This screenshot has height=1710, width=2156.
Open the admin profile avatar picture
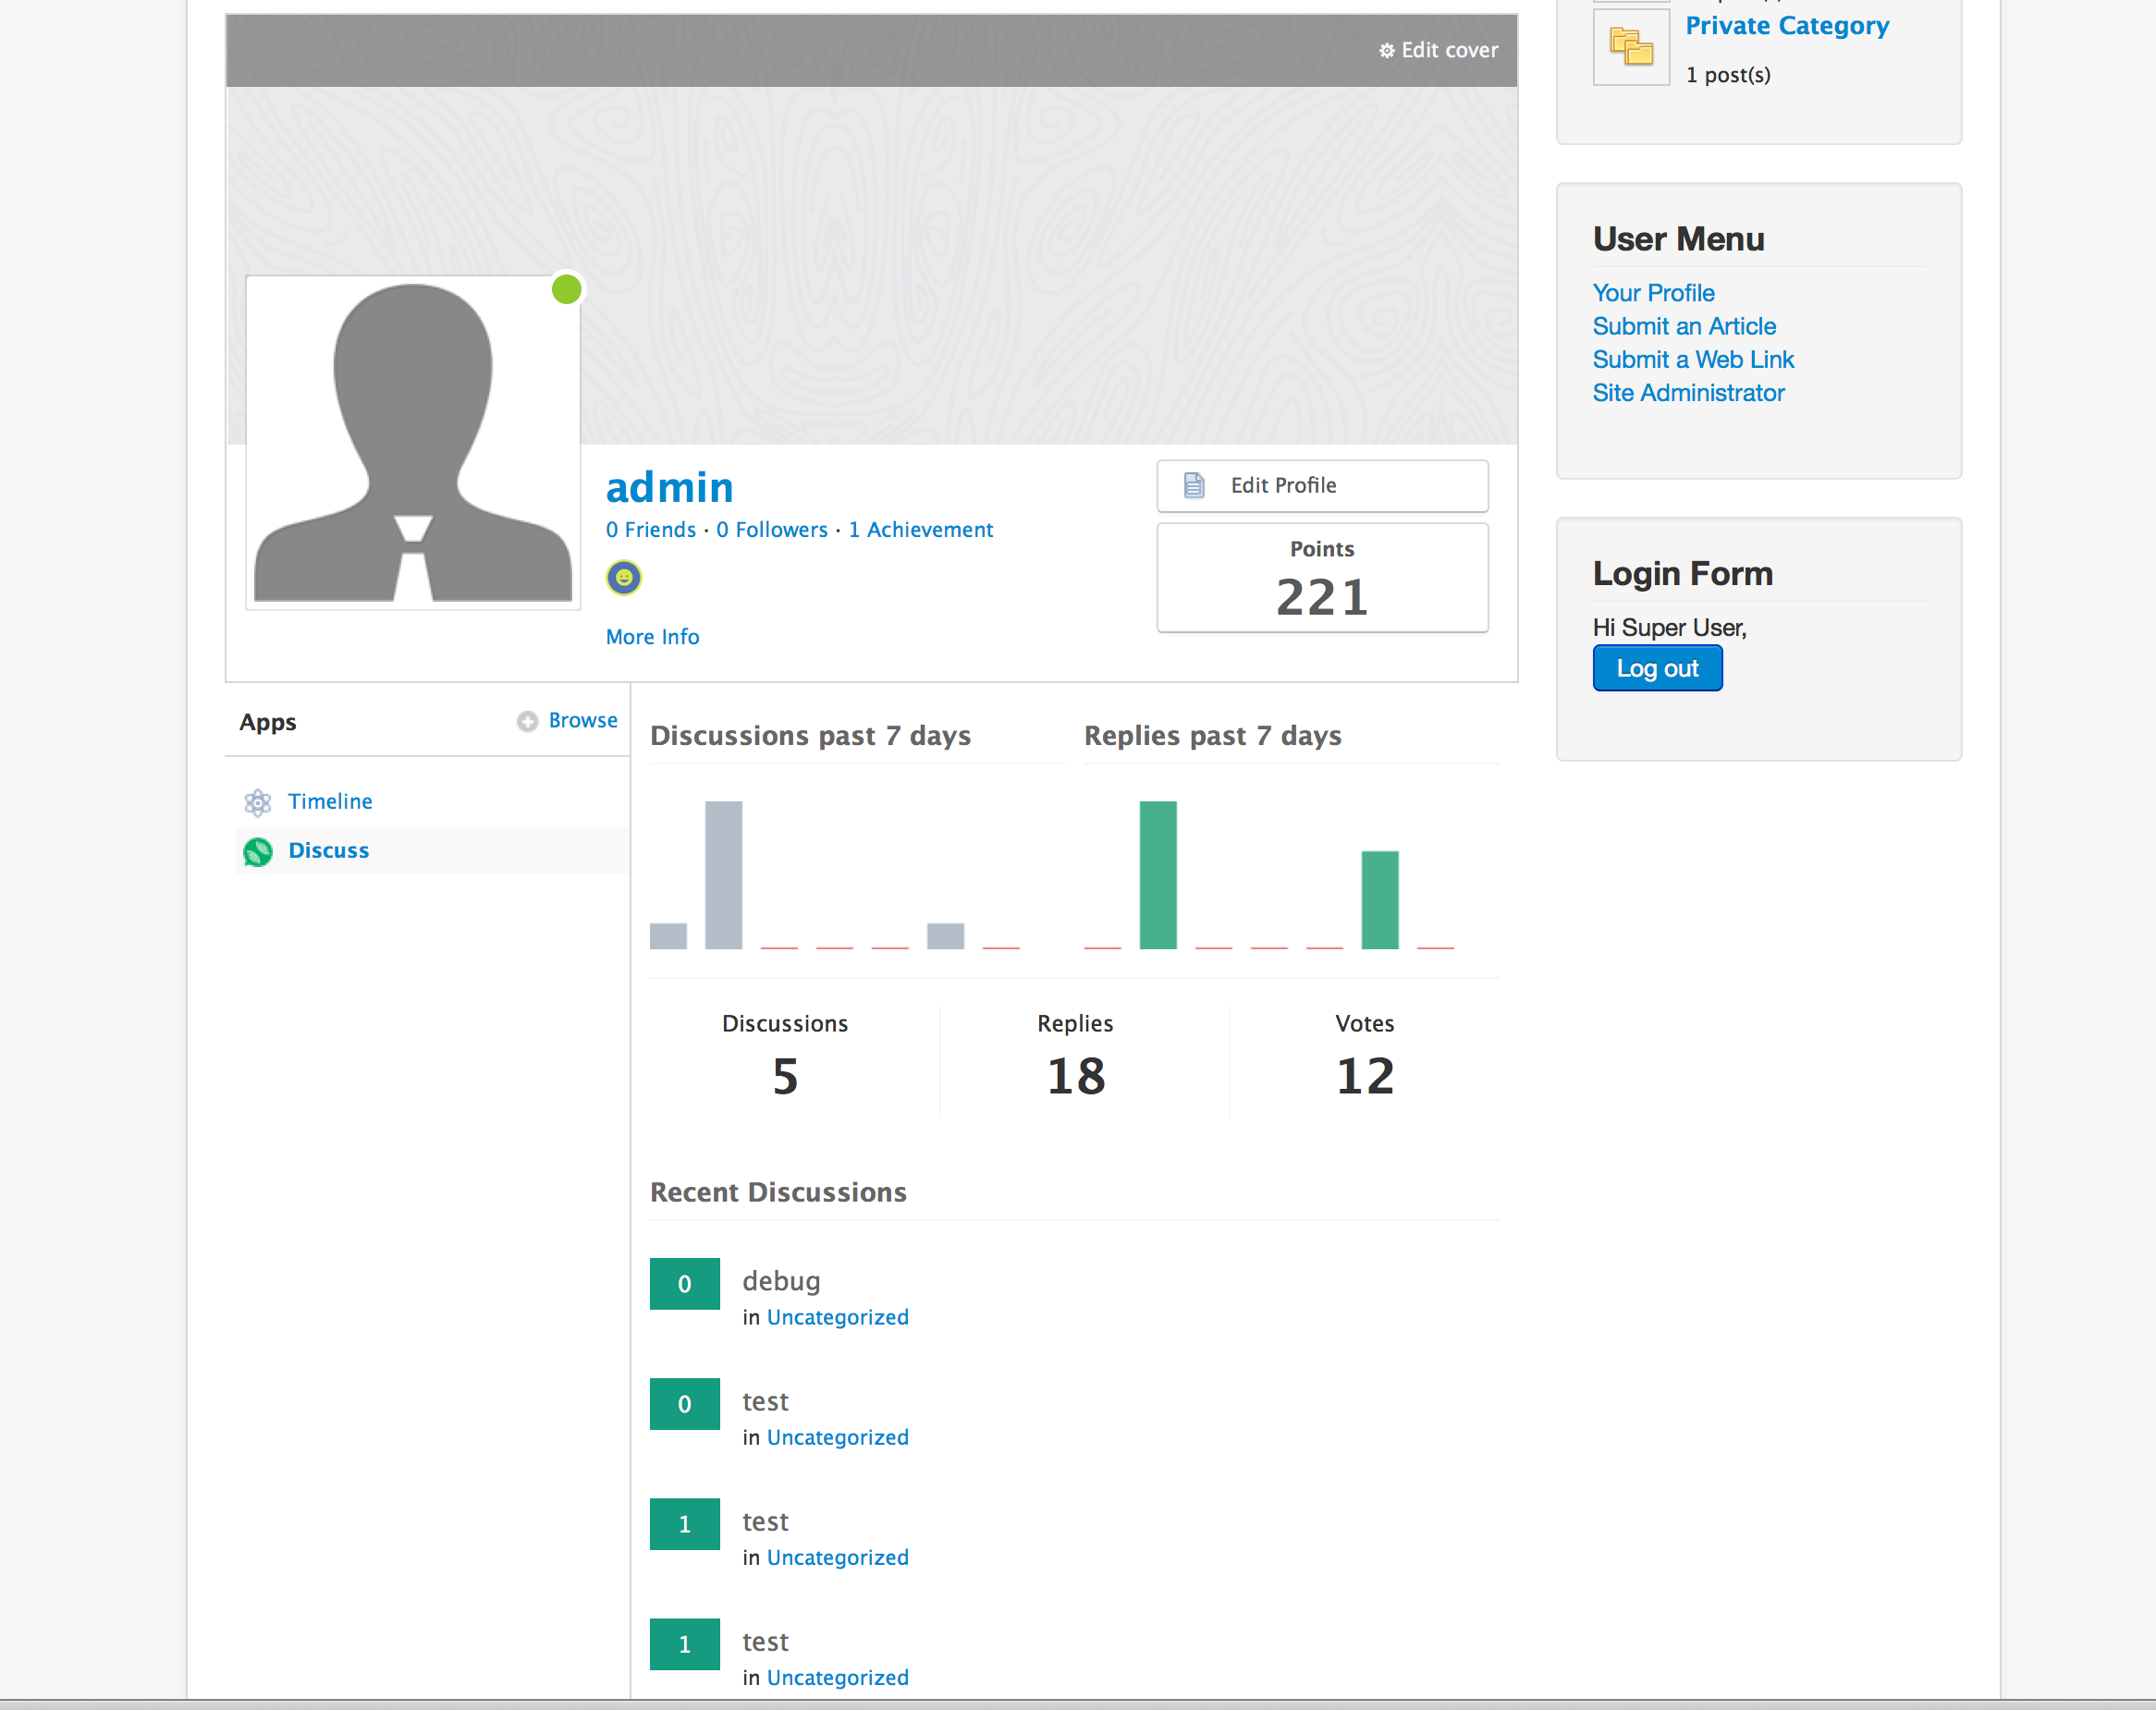(x=413, y=442)
